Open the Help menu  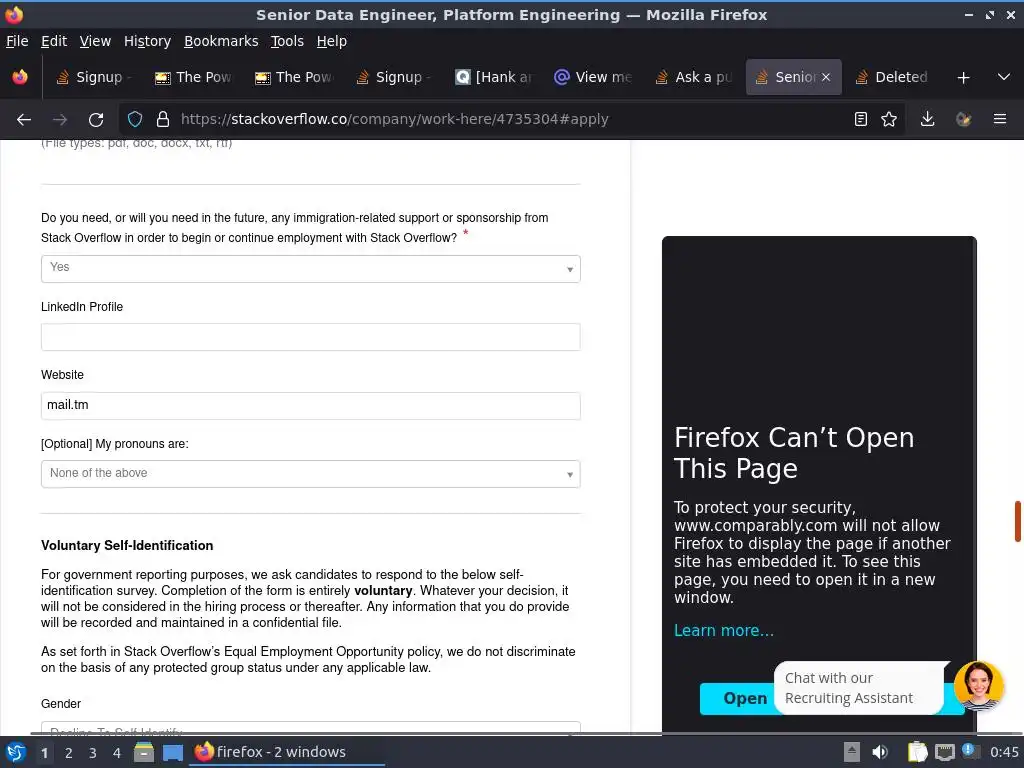pos(332,41)
